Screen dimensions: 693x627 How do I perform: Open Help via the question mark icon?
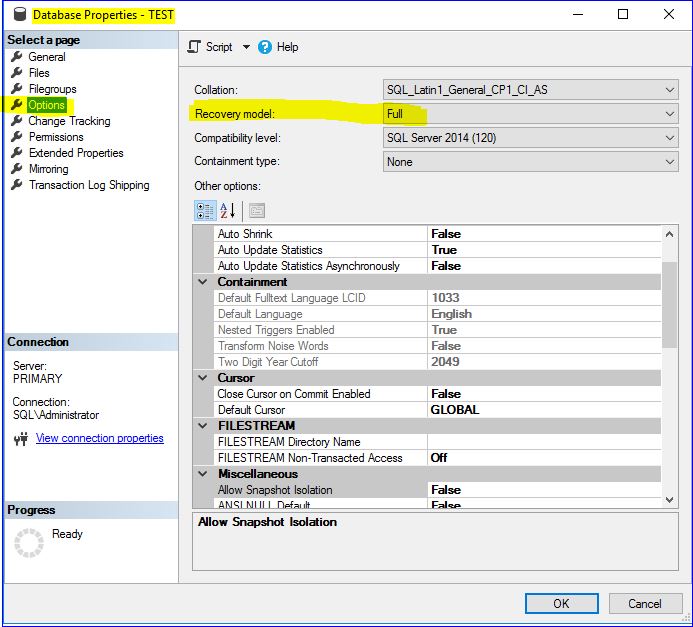tap(265, 47)
